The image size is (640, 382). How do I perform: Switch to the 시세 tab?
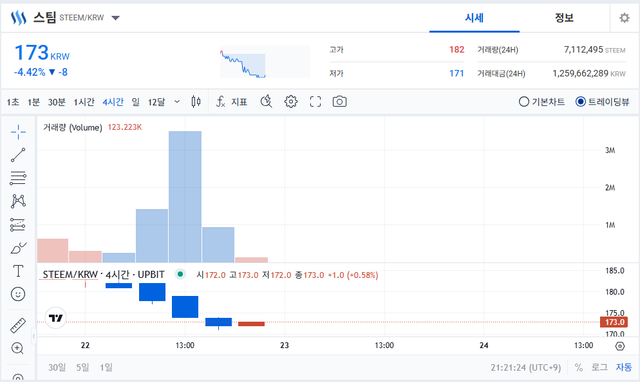474,18
